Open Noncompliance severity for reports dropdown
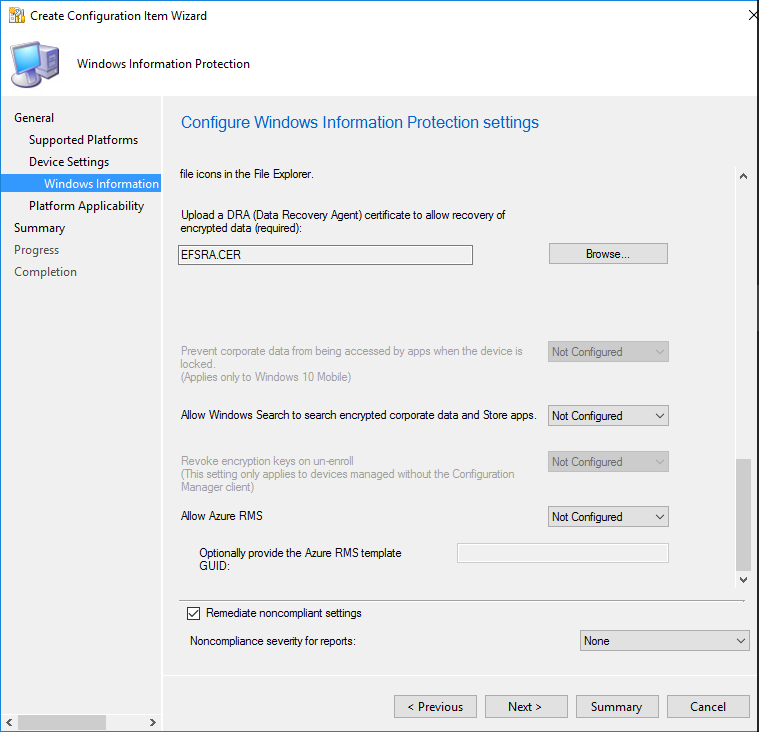Screen dimensions: 759x732 665,641
